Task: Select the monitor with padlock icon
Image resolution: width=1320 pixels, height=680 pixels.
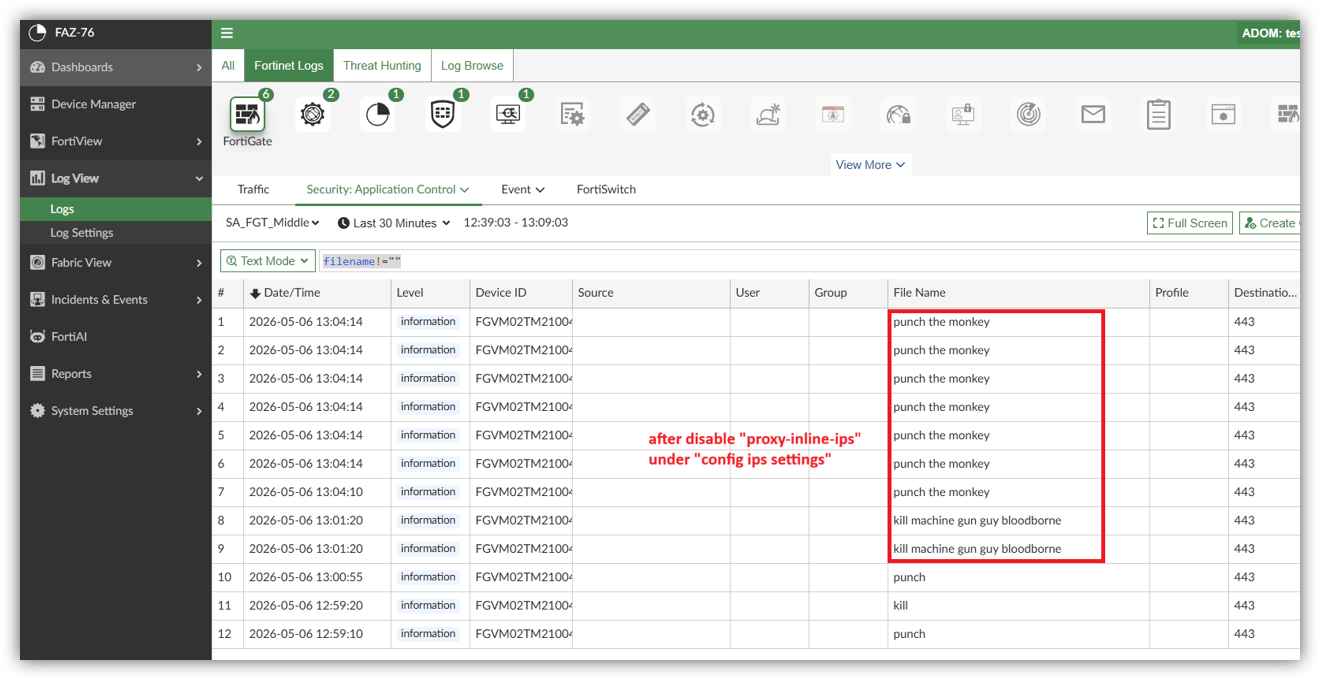Action: pos(963,115)
